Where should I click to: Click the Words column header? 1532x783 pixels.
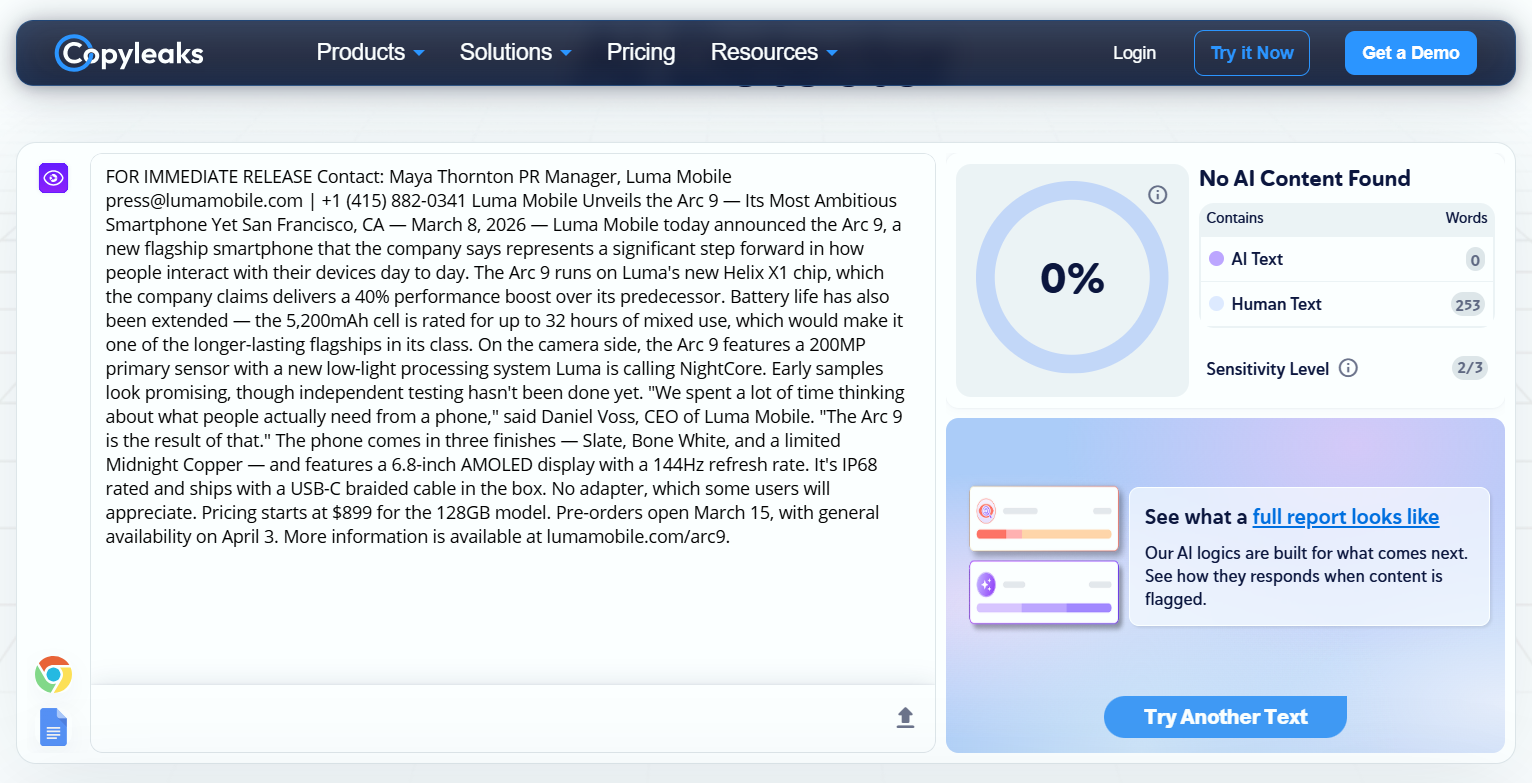pyautogui.click(x=1466, y=218)
